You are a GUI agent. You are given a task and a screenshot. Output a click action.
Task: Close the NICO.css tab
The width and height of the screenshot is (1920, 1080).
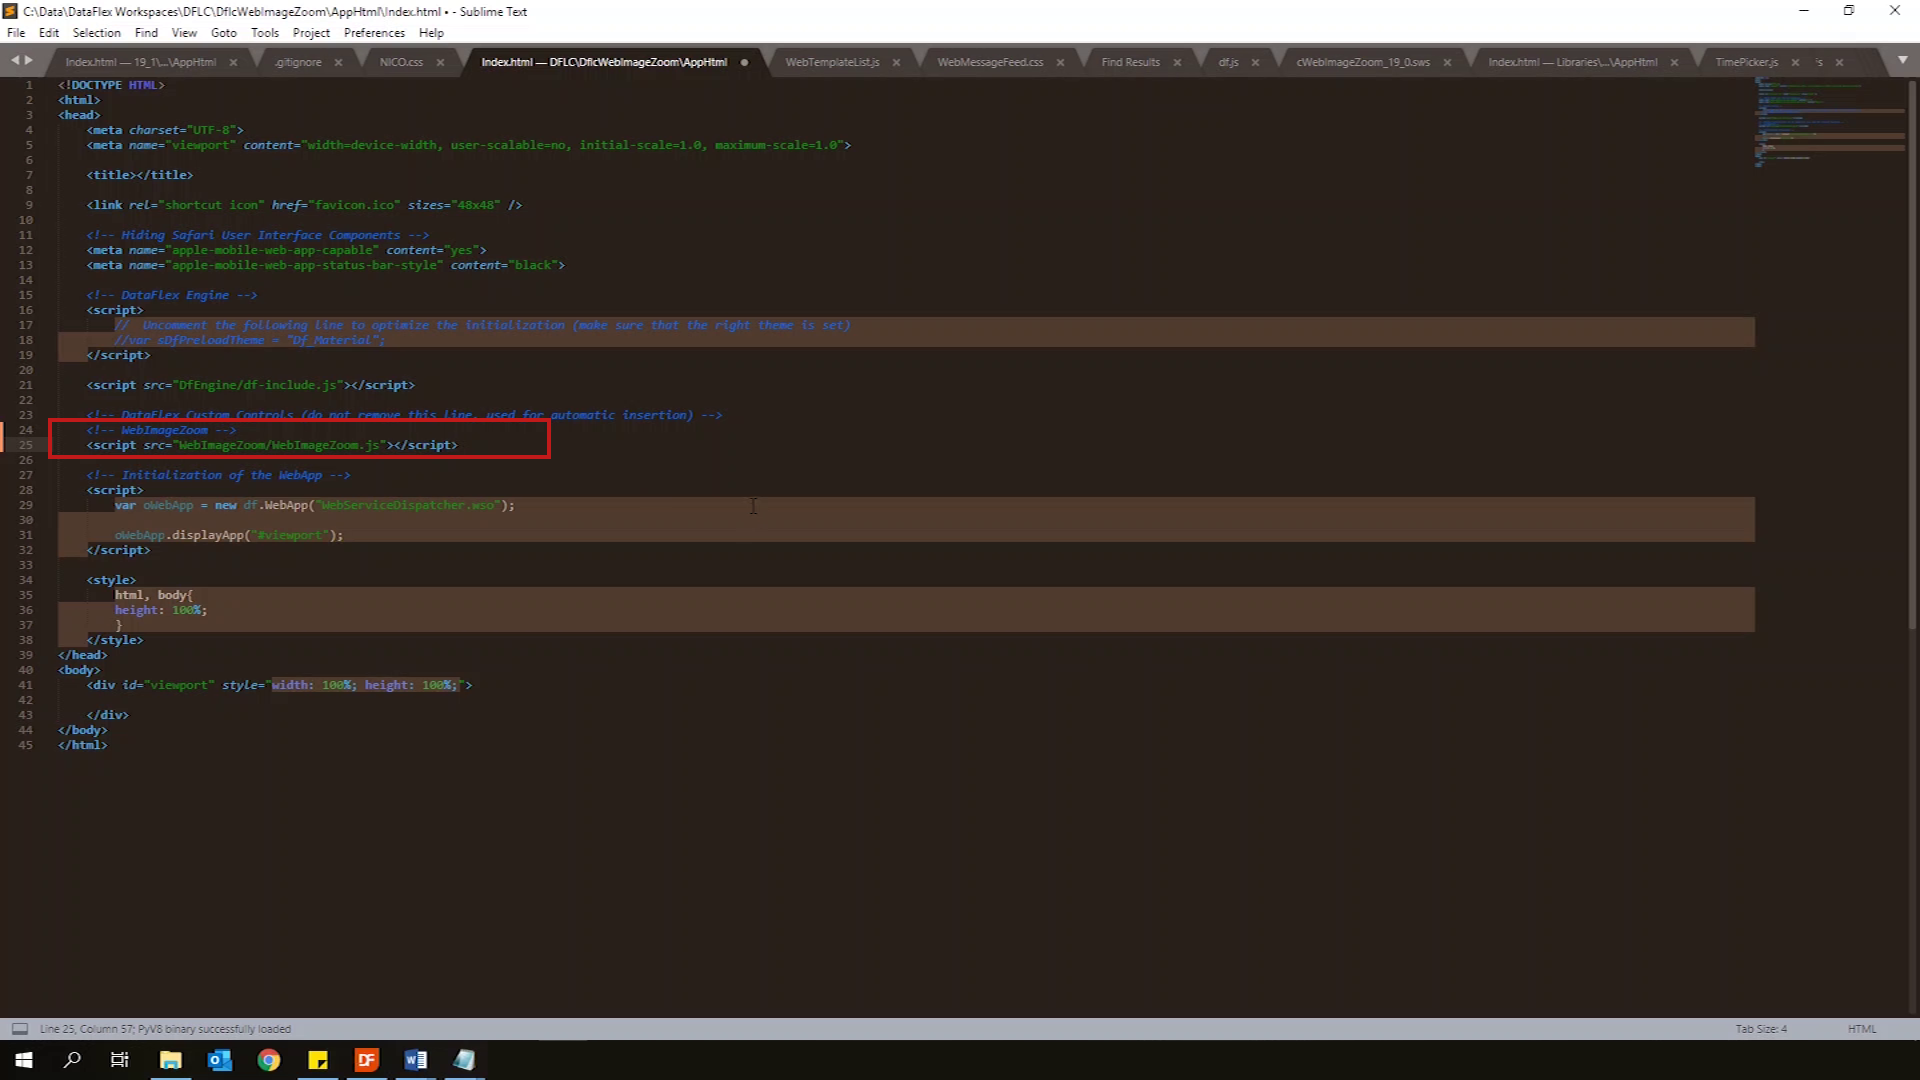point(440,62)
